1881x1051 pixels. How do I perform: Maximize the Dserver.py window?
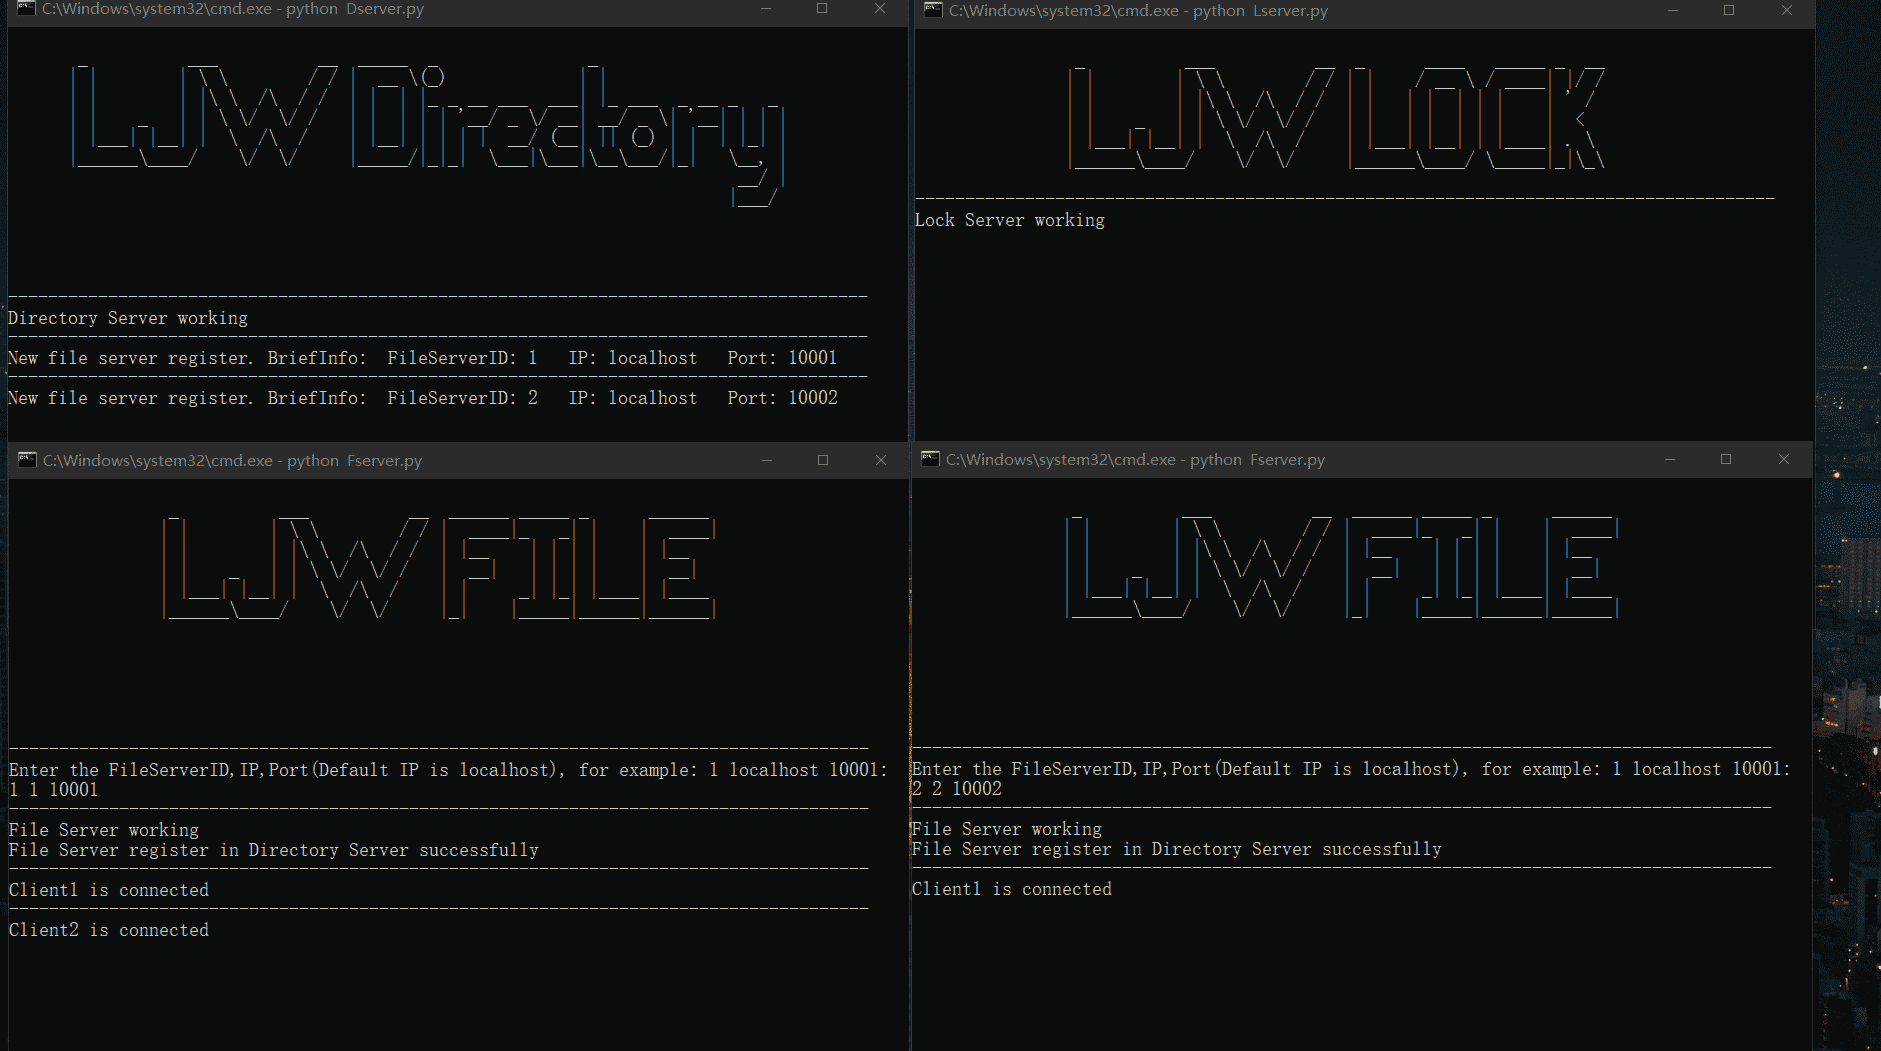pos(822,9)
